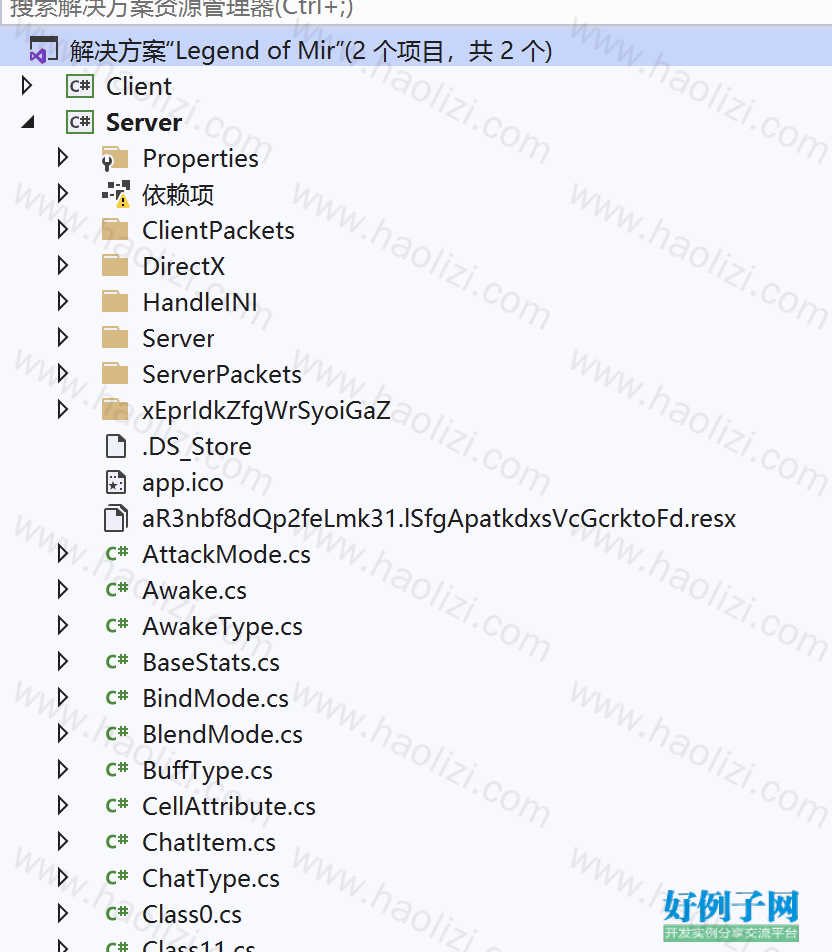The width and height of the screenshot is (832, 952).
Task: Expand the BaseStats.cs file node
Action: (63, 661)
